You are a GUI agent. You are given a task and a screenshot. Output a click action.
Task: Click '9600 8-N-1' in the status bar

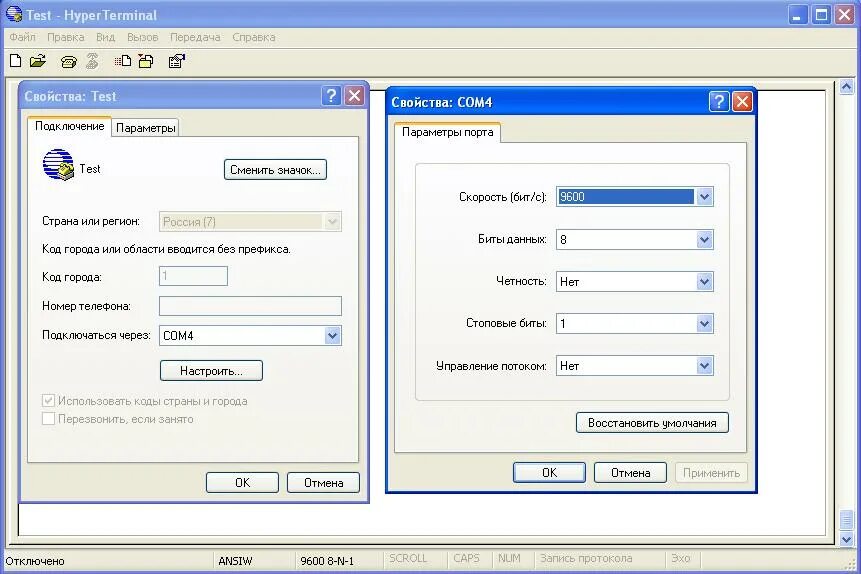click(x=327, y=561)
